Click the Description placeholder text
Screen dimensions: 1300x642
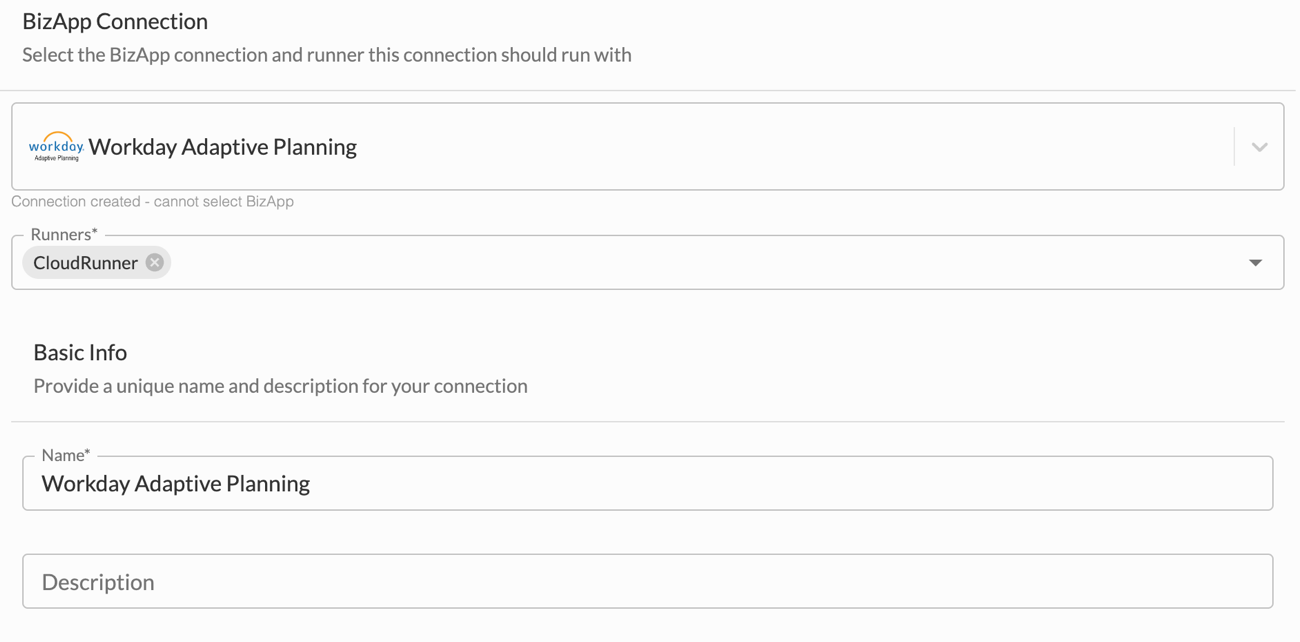pos(98,582)
